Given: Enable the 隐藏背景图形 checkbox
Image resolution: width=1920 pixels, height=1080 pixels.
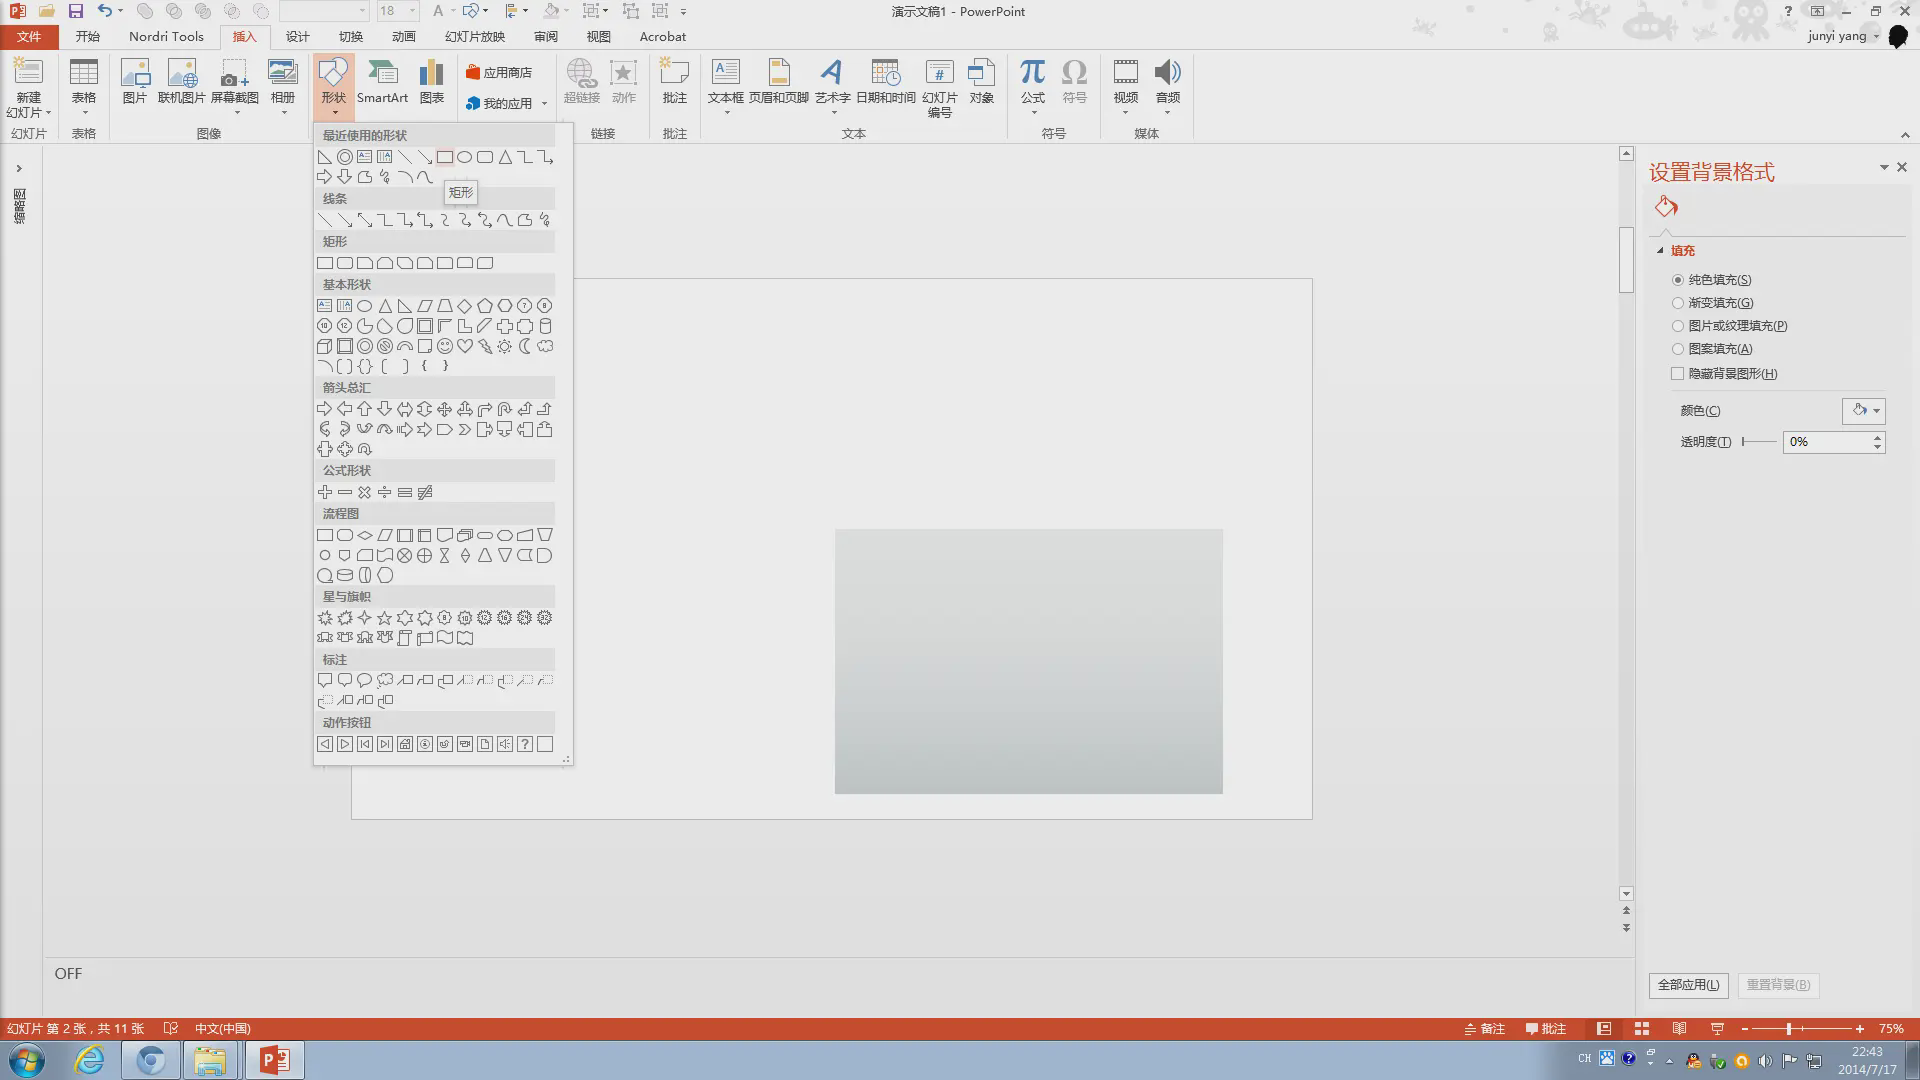Looking at the screenshot, I should [x=1678, y=373].
